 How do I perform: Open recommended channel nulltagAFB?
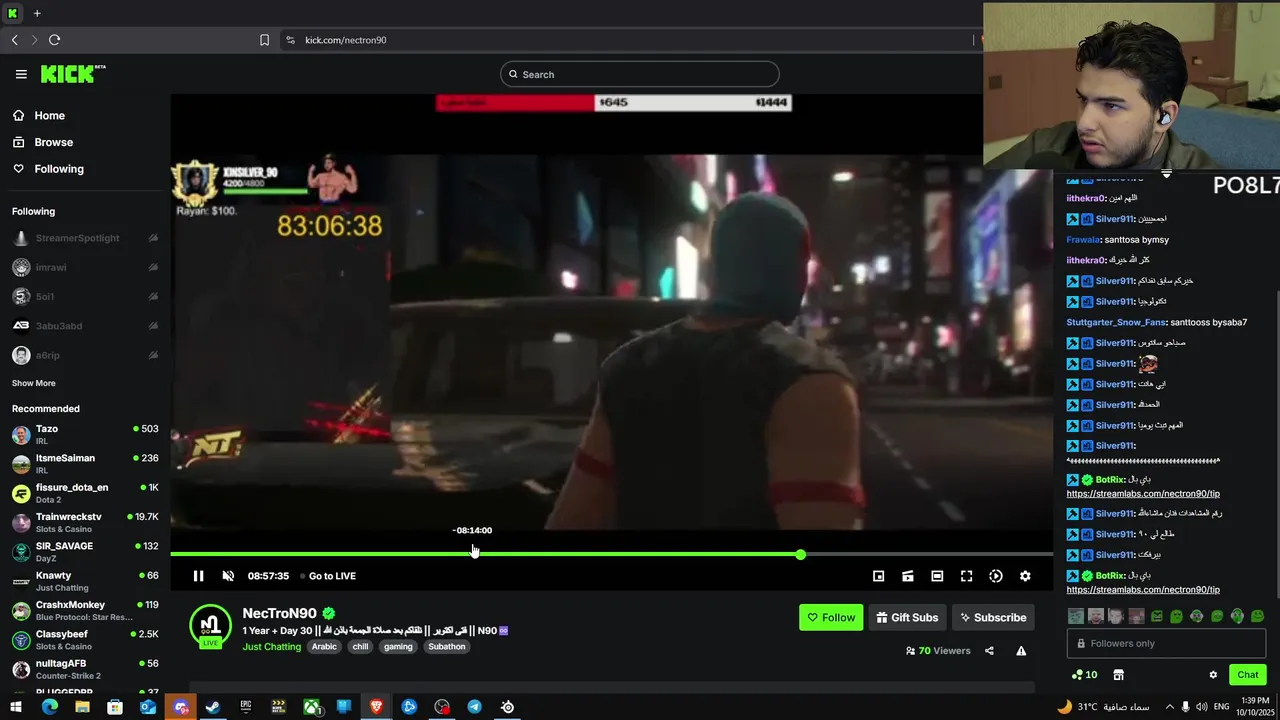85,669
